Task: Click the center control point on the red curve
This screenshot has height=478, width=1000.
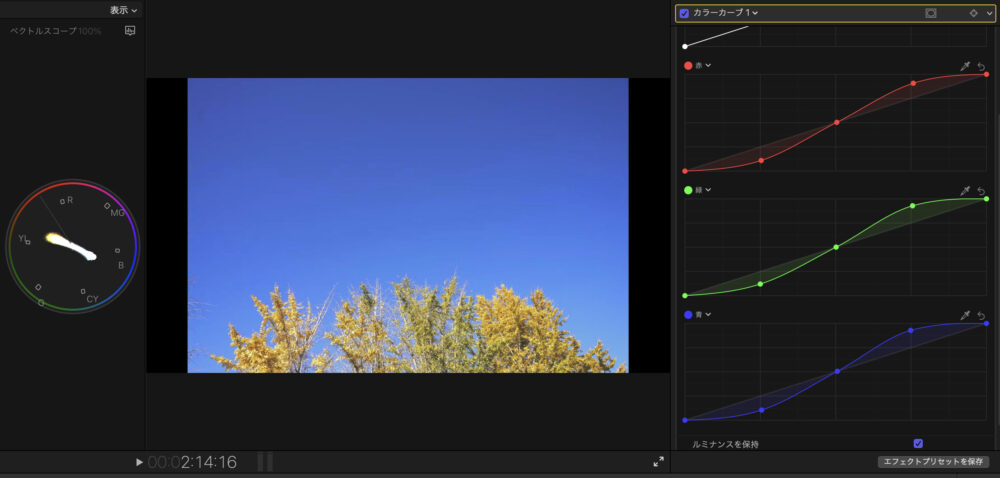Action: pos(837,122)
